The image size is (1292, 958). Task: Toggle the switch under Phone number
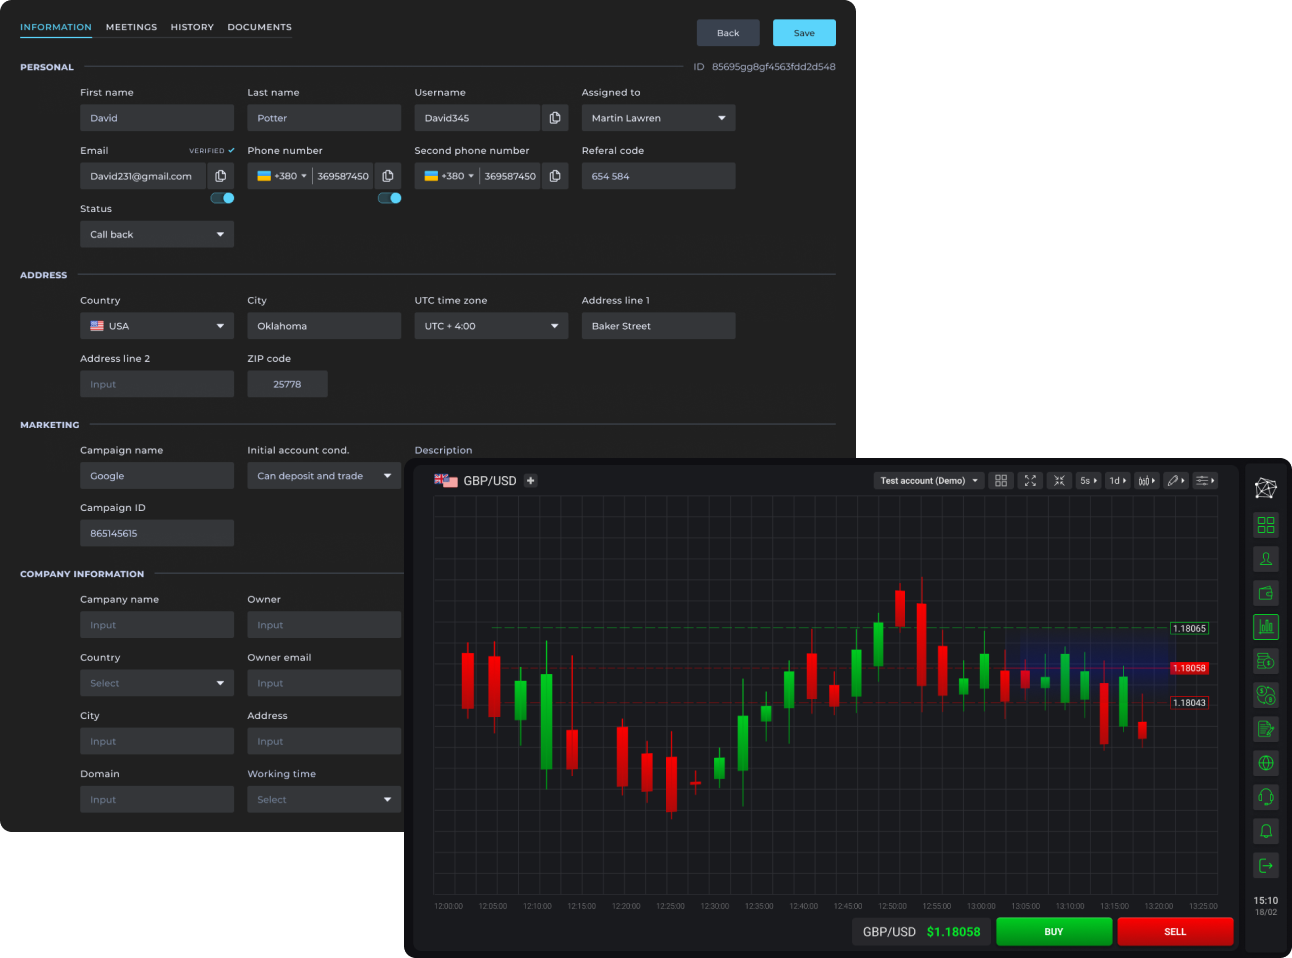tap(389, 198)
